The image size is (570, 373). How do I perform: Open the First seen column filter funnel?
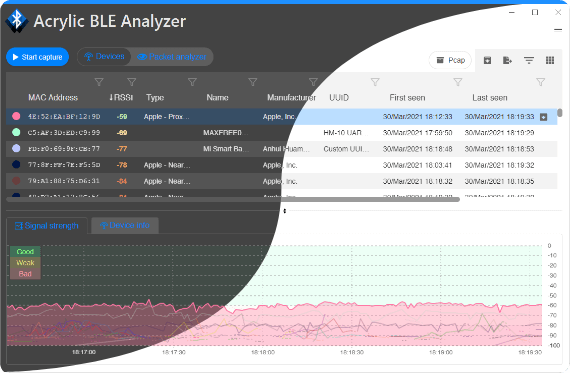pyautogui.click(x=458, y=82)
